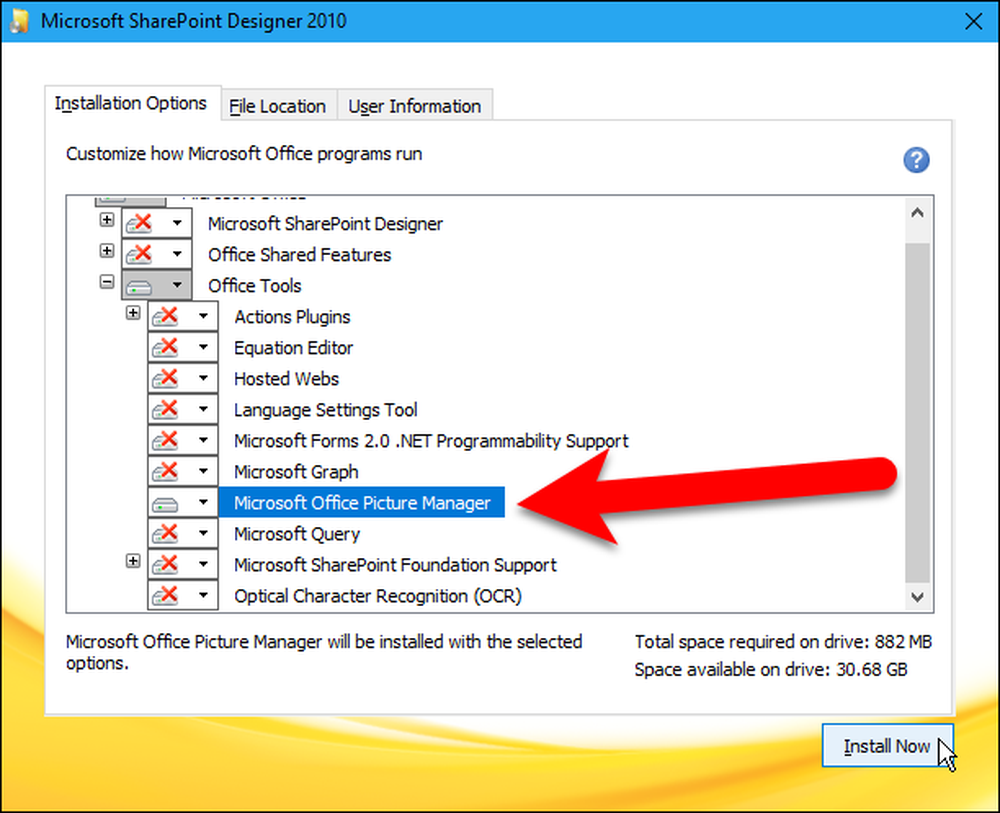Open Microsoft Forms 2.0 .NET install dropdown
Screen dimensions: 1000x813
[203, 441]
